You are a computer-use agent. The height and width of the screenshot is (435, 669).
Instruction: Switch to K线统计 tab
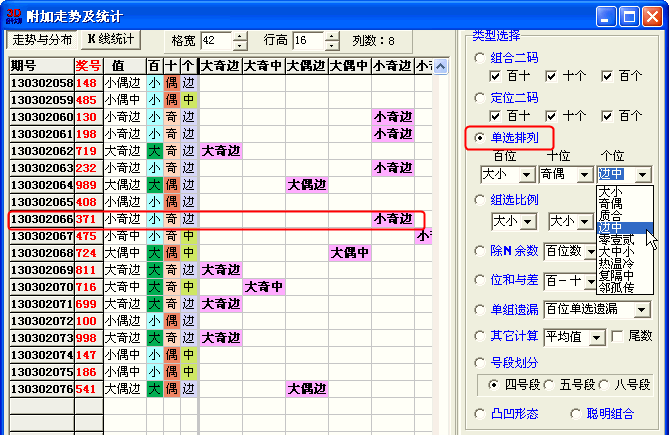pyautogui.click(x=110, y=39)
